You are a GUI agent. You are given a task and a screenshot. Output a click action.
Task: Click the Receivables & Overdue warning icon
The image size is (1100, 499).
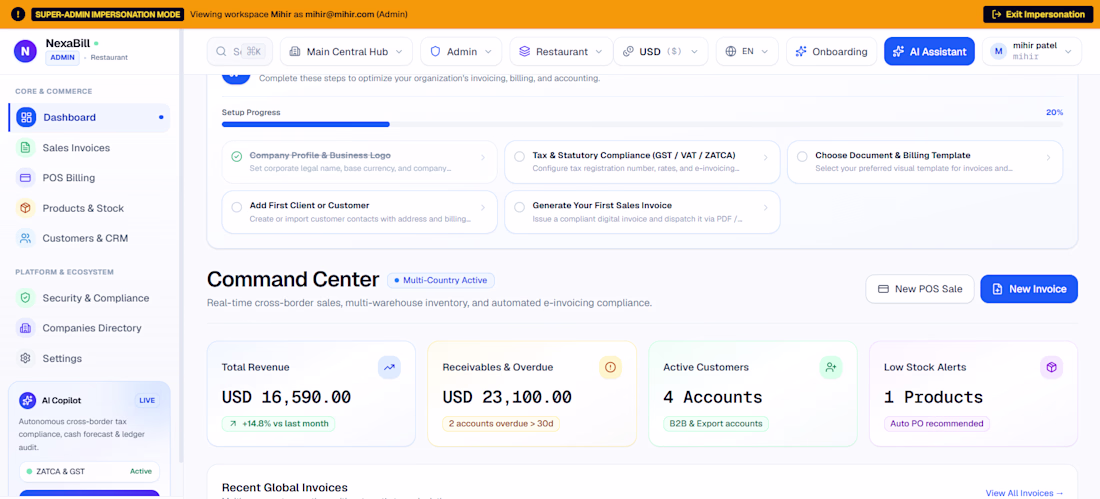[x=610, y=367]
